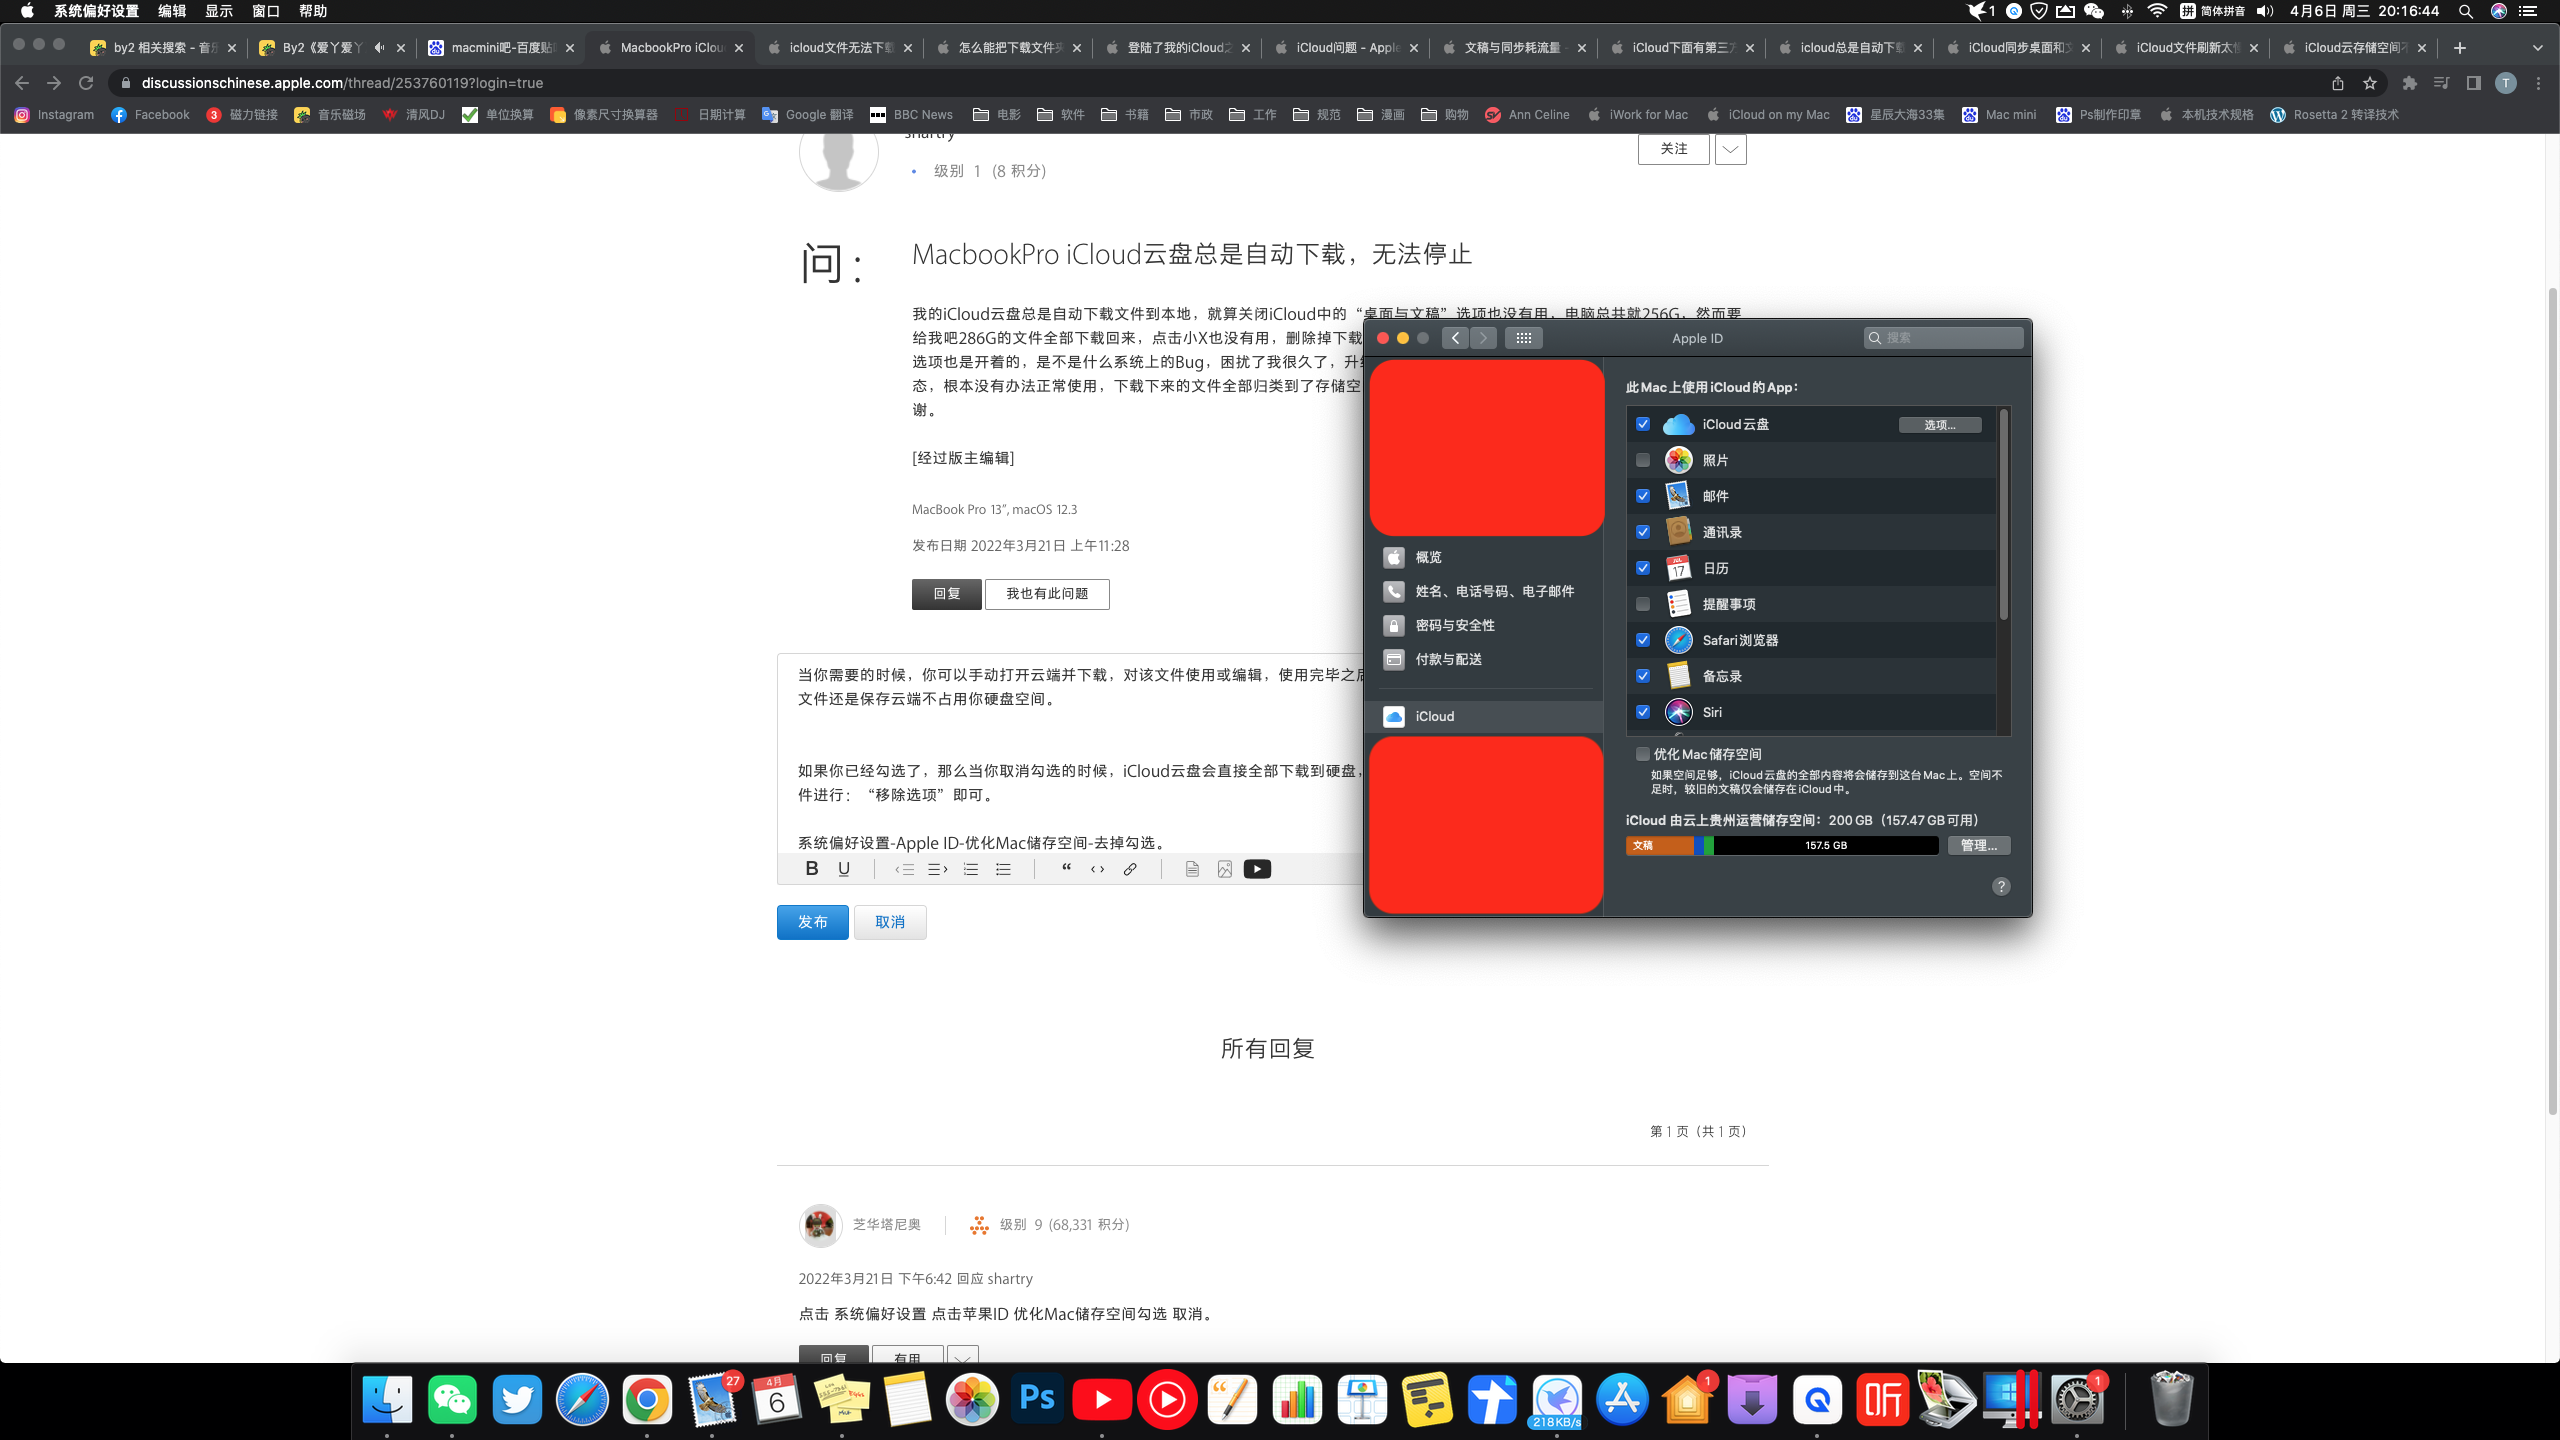Click the Underline formatting icon

tap(844, 869)
